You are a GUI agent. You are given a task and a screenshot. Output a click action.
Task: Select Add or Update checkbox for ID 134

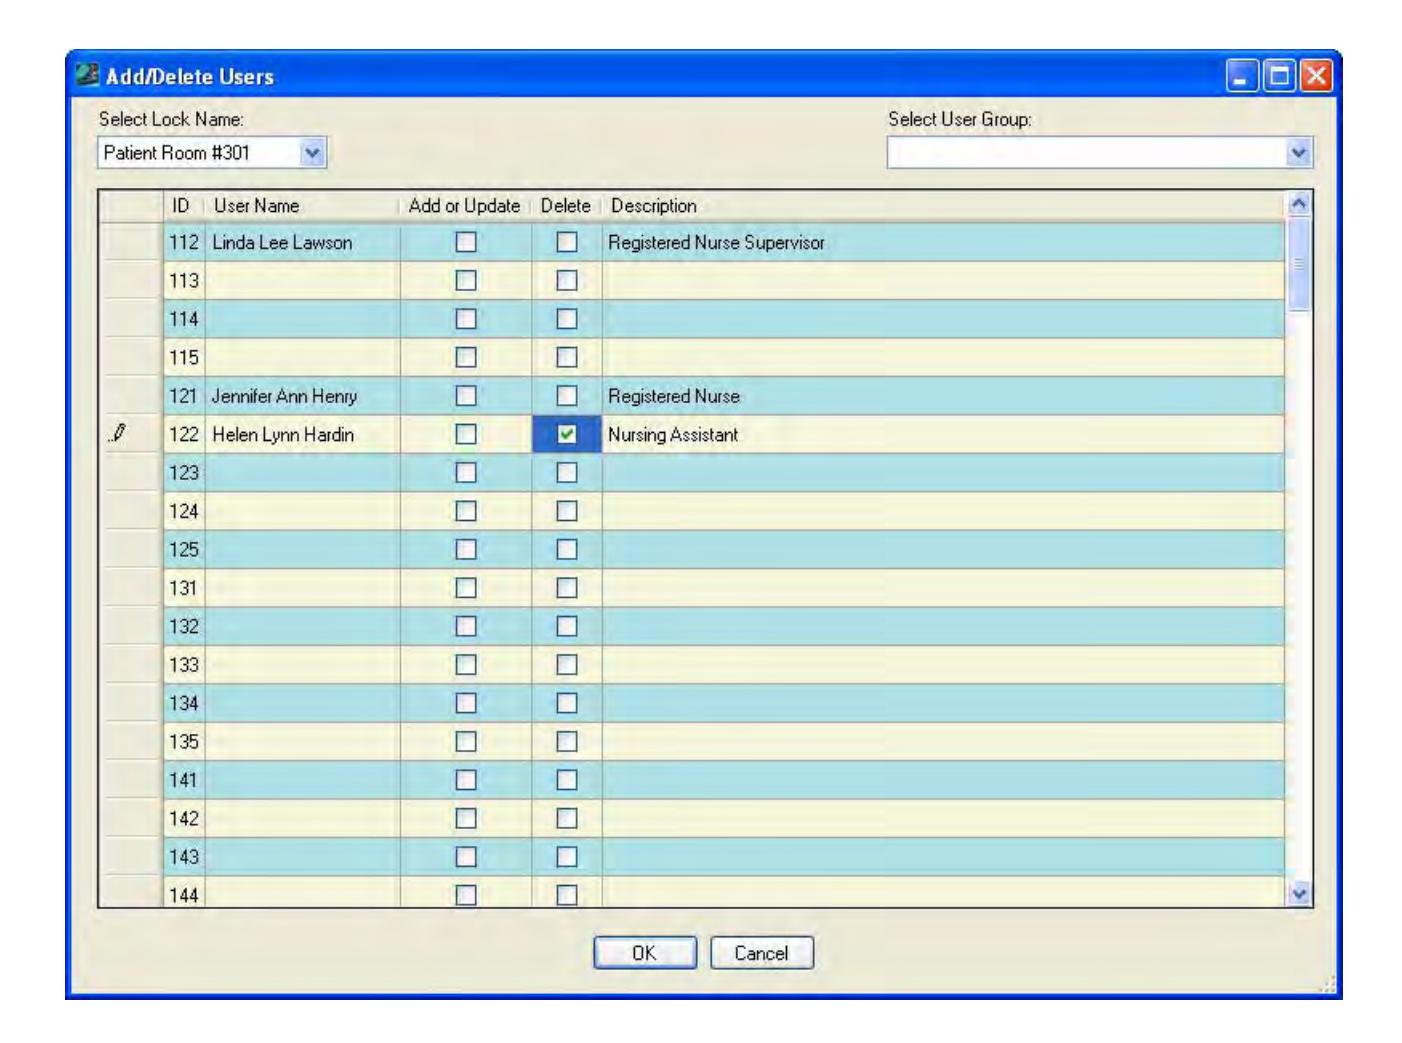point(466,703)
